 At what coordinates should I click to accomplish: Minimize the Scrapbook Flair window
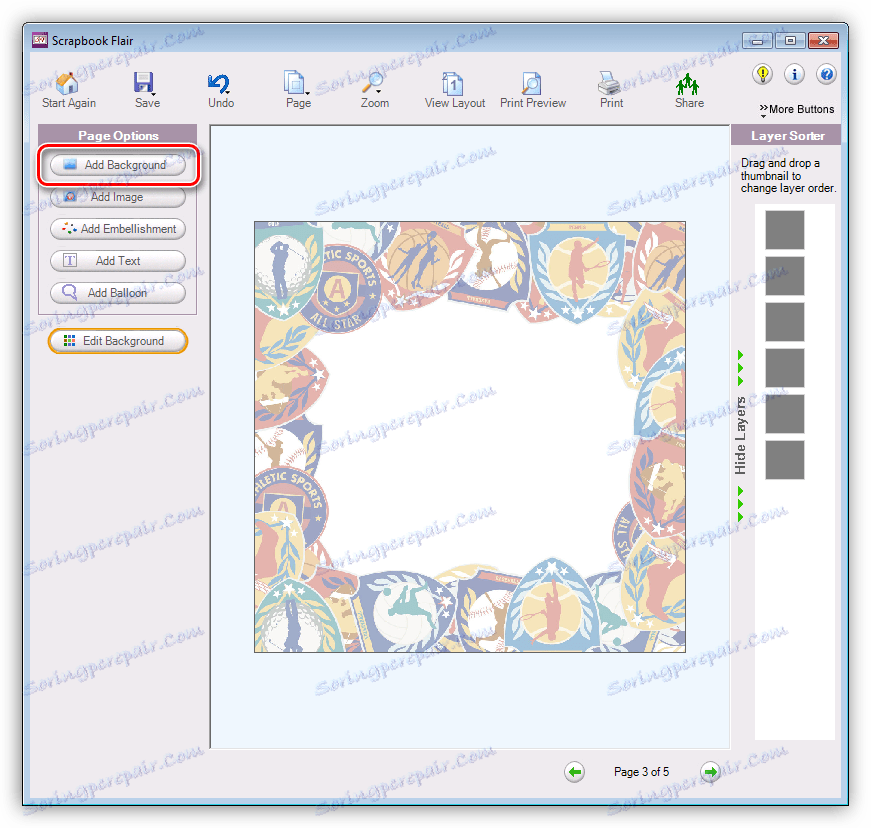pyautogui.click(x=758, y=41)
